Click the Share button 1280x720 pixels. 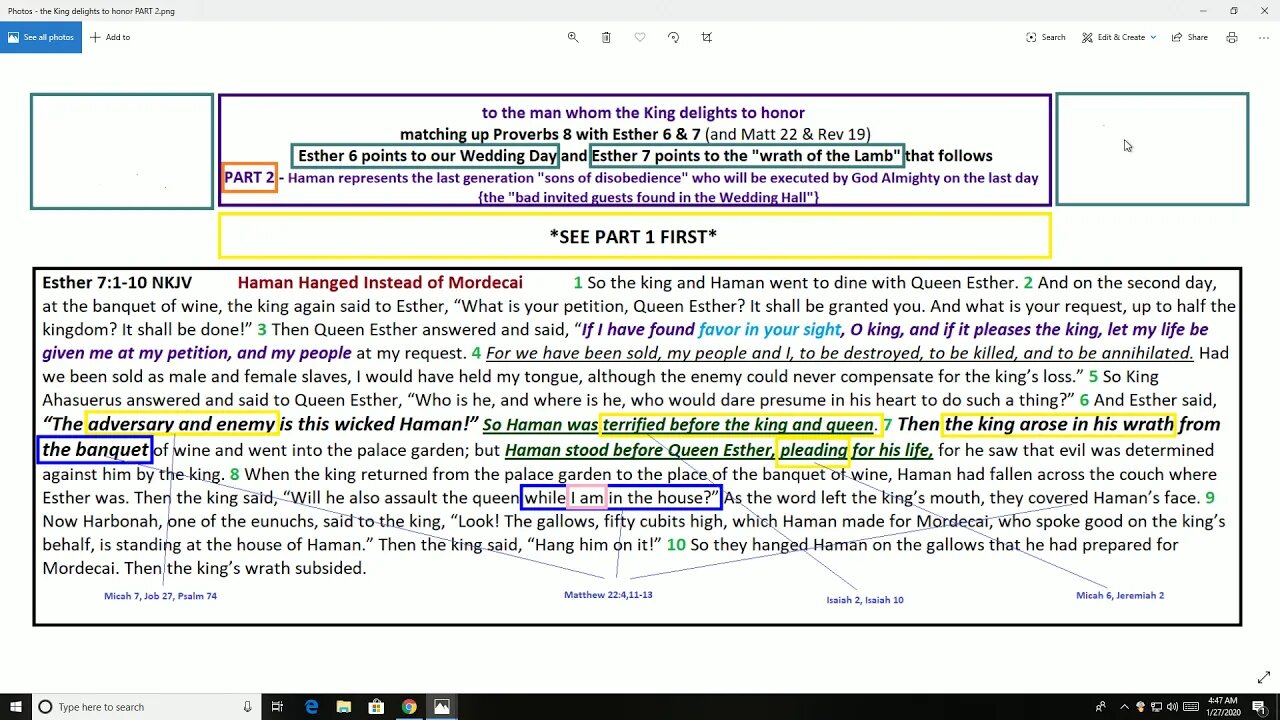(x=1190, y=37)
